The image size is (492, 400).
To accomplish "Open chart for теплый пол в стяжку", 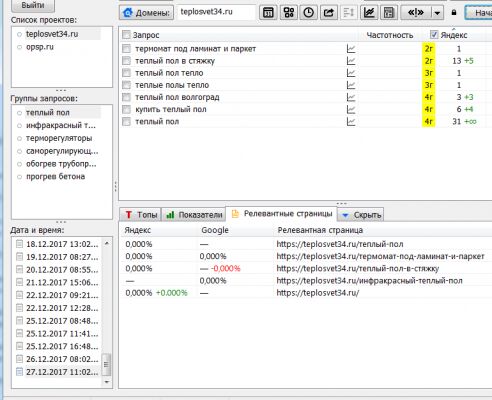I will point(351,61).
